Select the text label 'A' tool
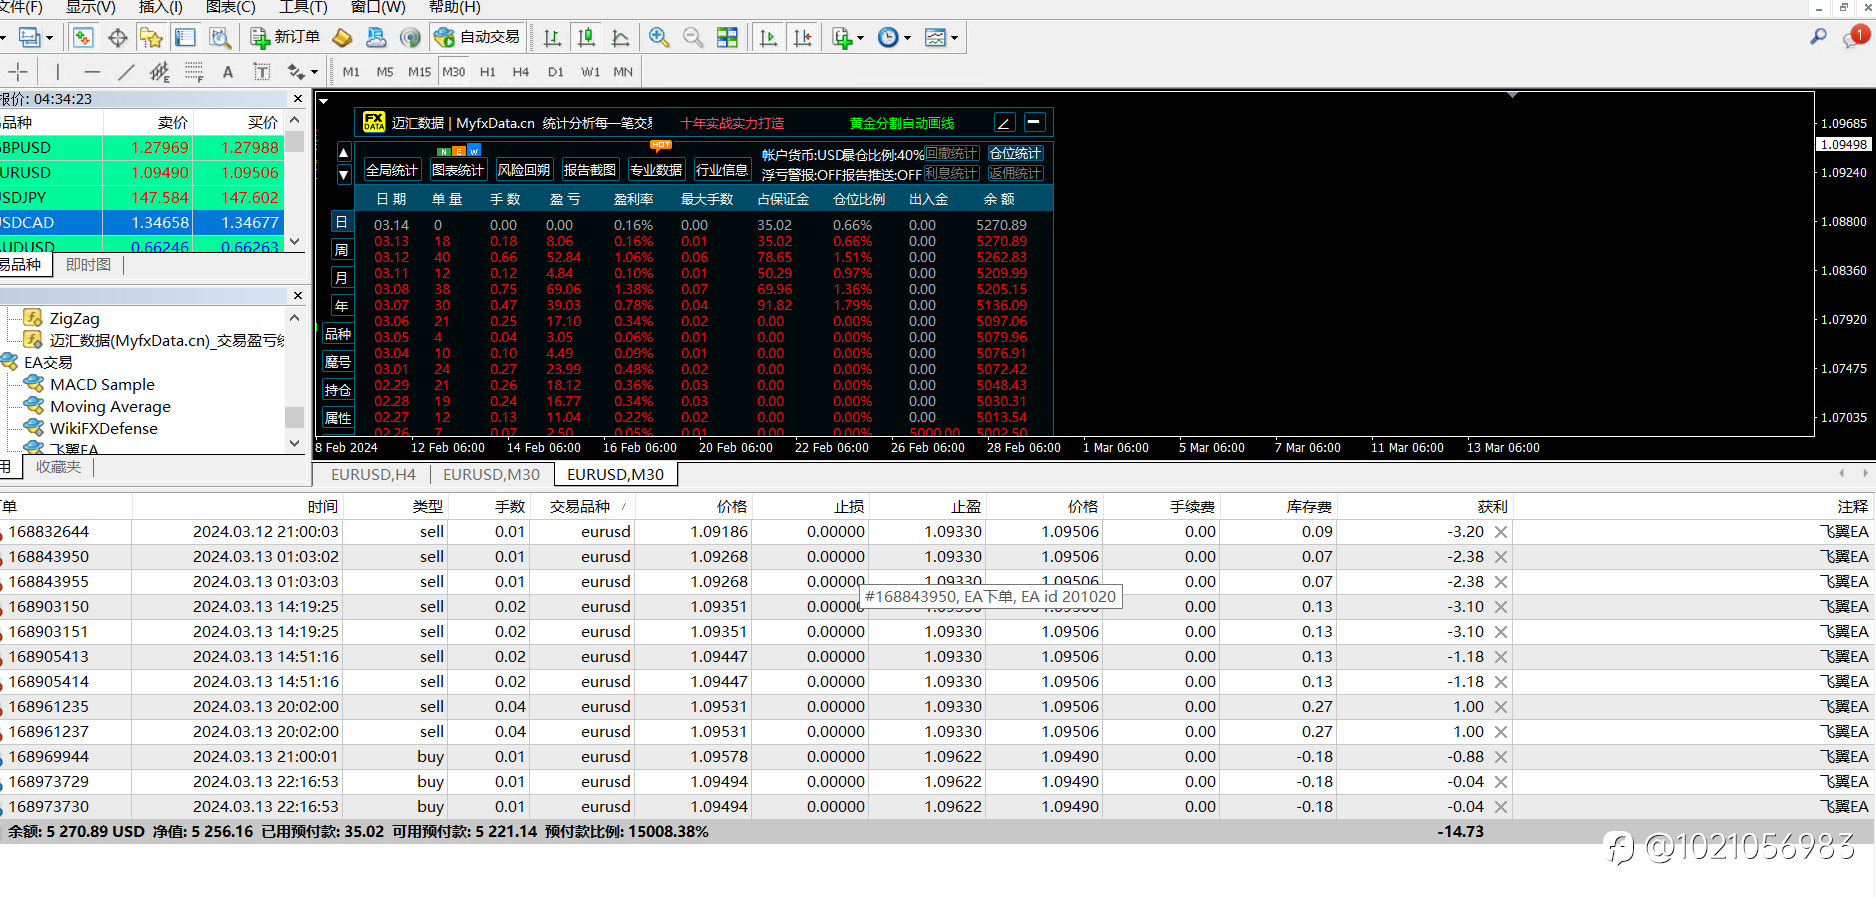1876x897 pixels. [x=228, y=72]
